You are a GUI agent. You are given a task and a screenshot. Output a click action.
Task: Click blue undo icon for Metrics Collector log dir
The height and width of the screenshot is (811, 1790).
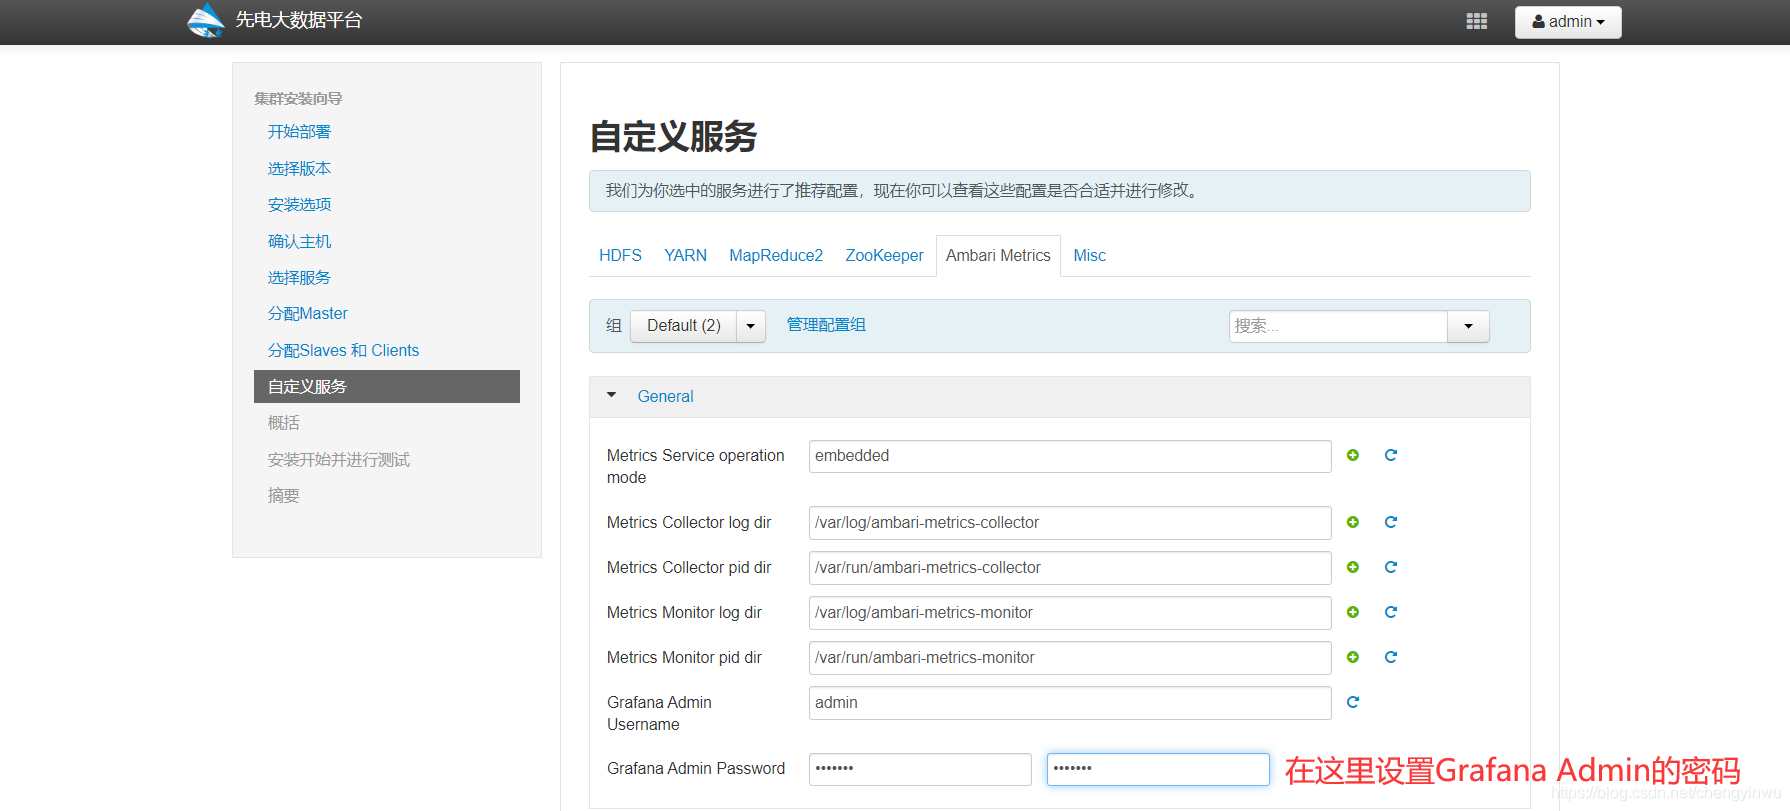pyautogui.click(x=1390, y=522)
